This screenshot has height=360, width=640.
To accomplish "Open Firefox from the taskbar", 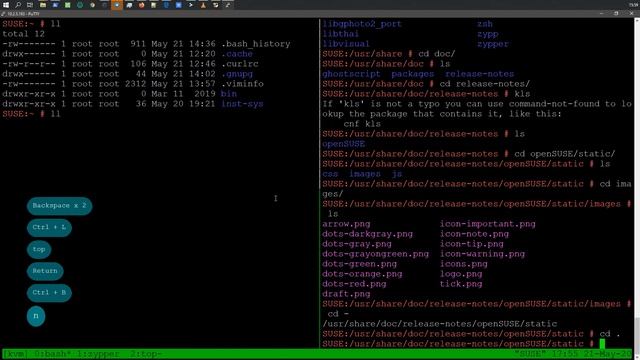I will pyautogui.click(x=141, y=5).
